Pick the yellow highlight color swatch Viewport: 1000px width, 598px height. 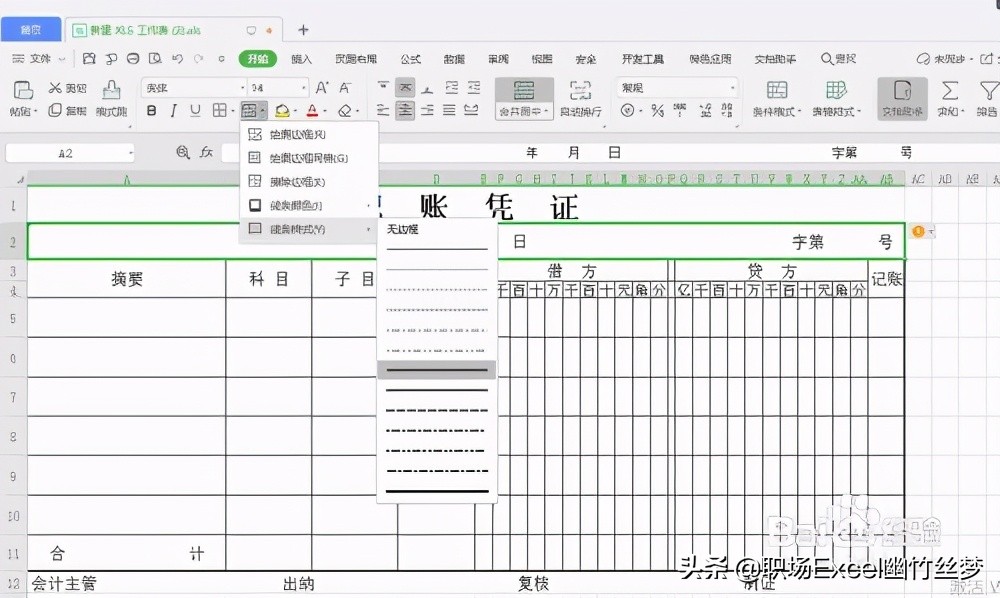pyautogui.click(x=283, y=117)
